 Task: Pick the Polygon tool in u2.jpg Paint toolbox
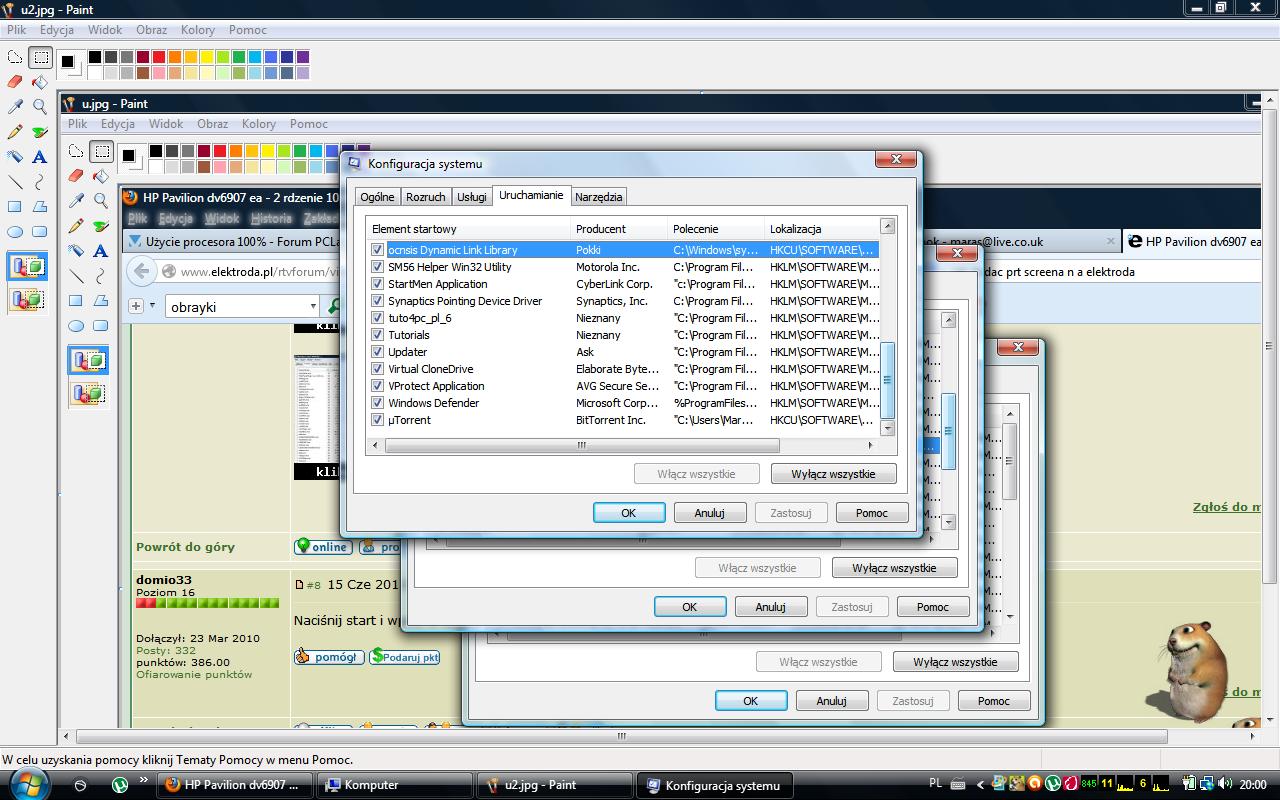coord(40,207)
